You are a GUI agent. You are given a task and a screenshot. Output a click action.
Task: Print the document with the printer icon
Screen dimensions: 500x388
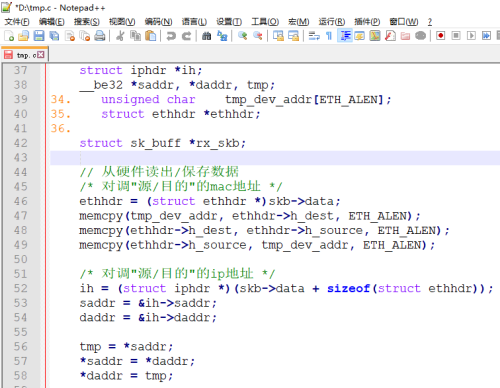[100, 36]
